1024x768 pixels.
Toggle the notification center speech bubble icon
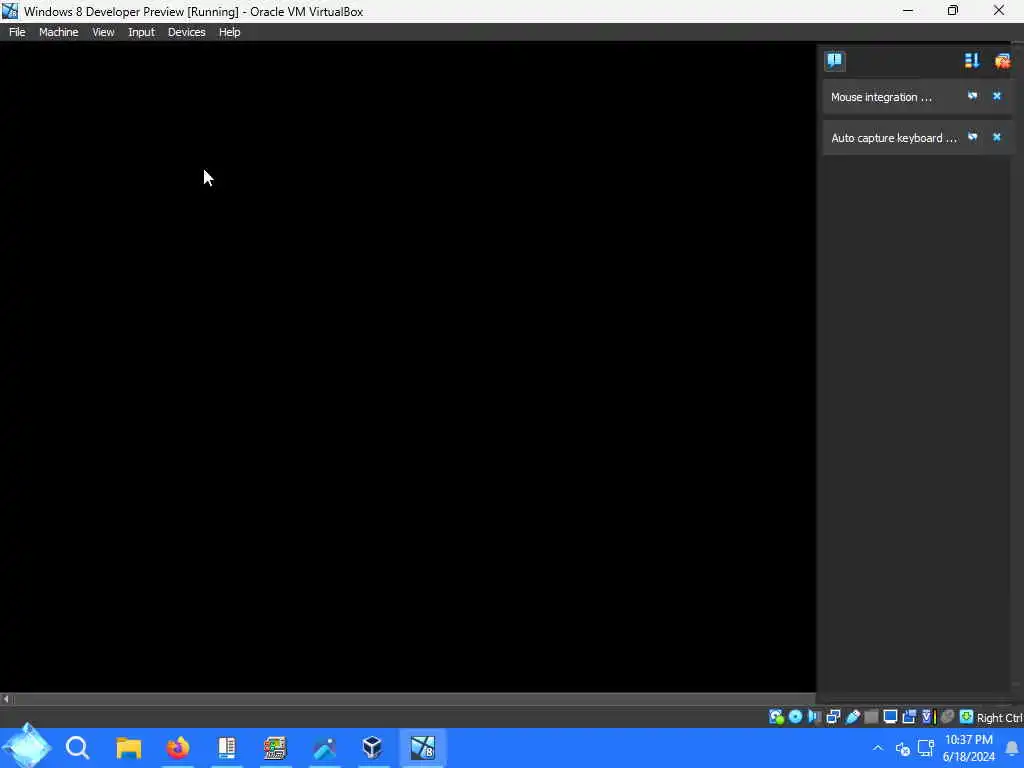[x=835, y=61]
